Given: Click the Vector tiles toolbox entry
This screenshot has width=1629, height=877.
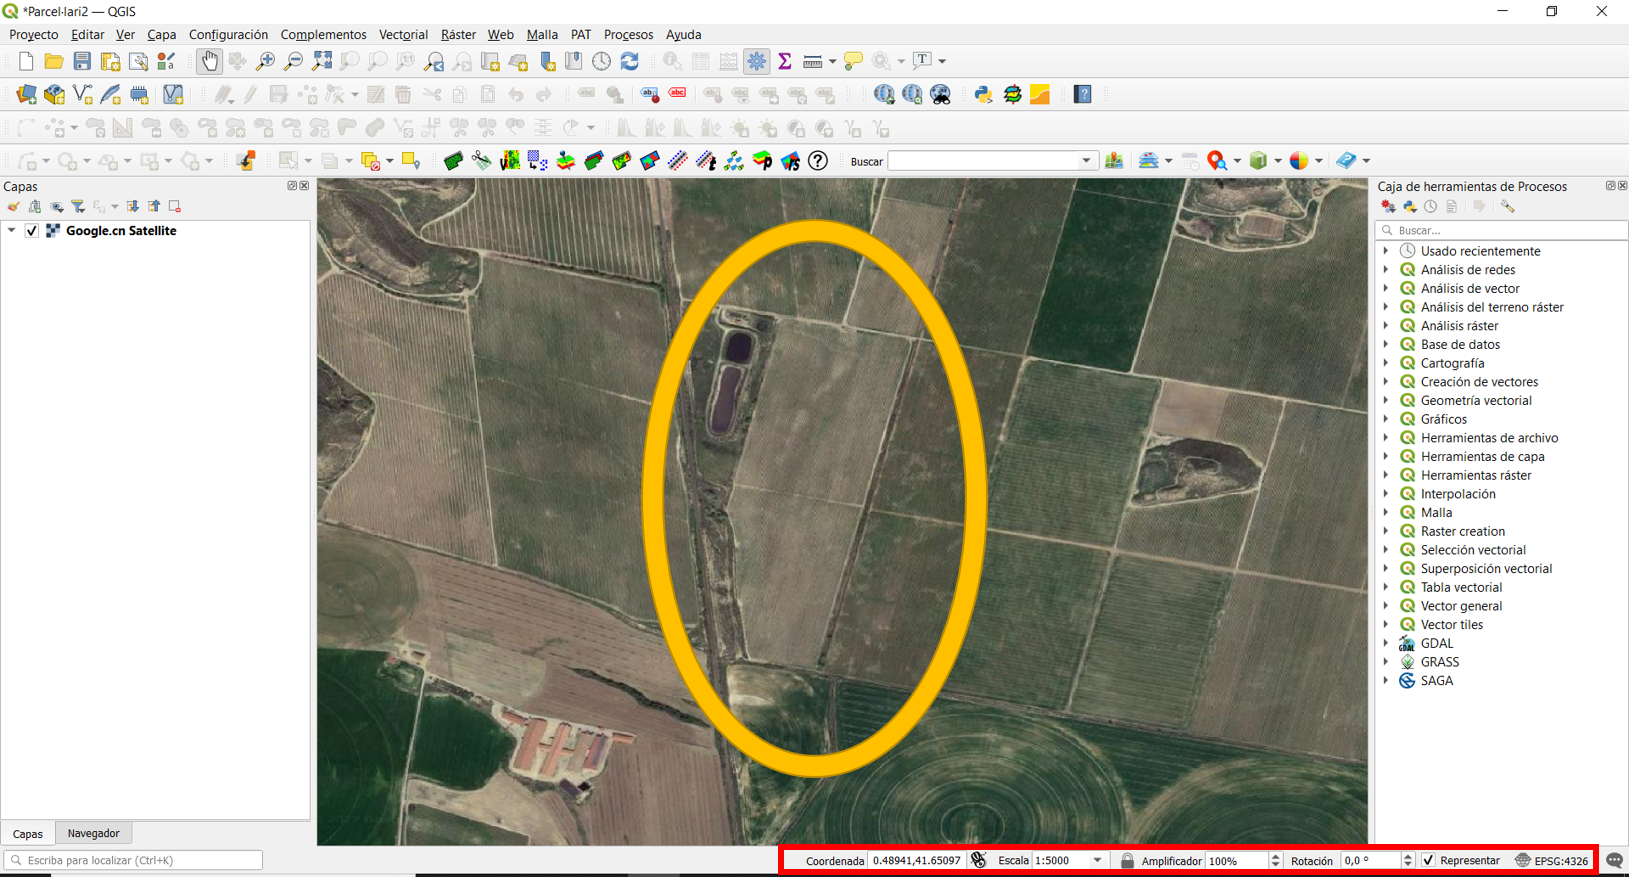Looking at the screenshot, I should pyautogui.click(x=1451, y=625).
